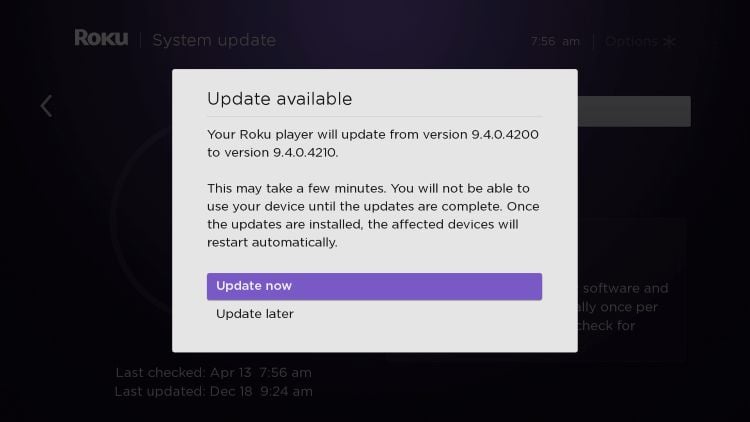Click the dimmed highlighted bar behind the dialog
The width and height of the screenshot is (750, 422).
coord(634,111)
